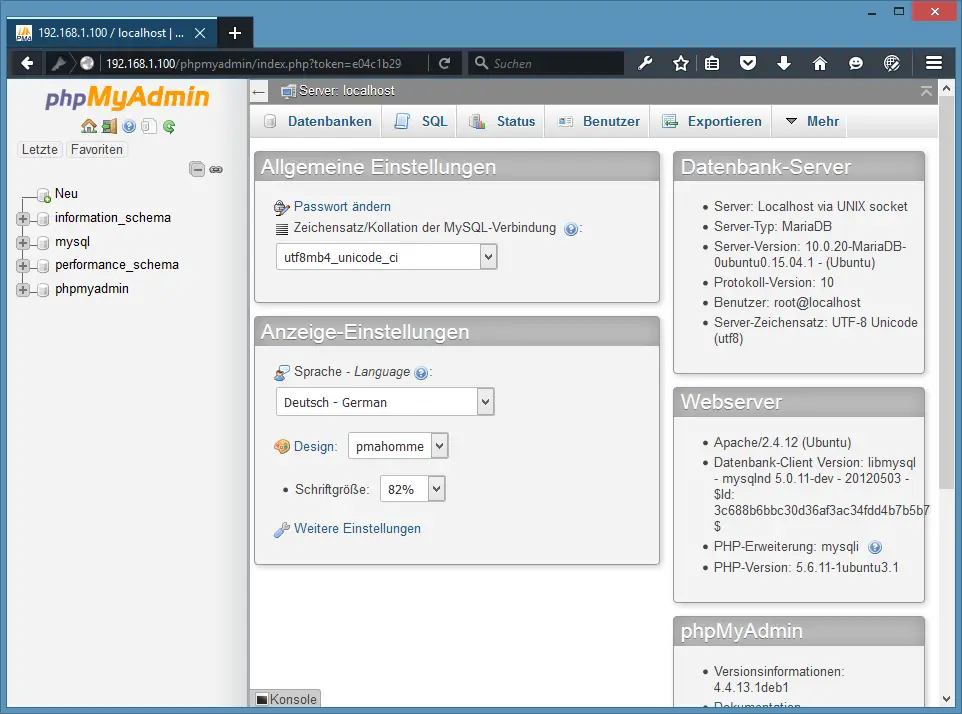This screenshot has height=714, width=962.
Task: Open the Zeichensatz/Kollation utf8mb4_unicode_ci dropdown
Action: [x=386, y=257]
